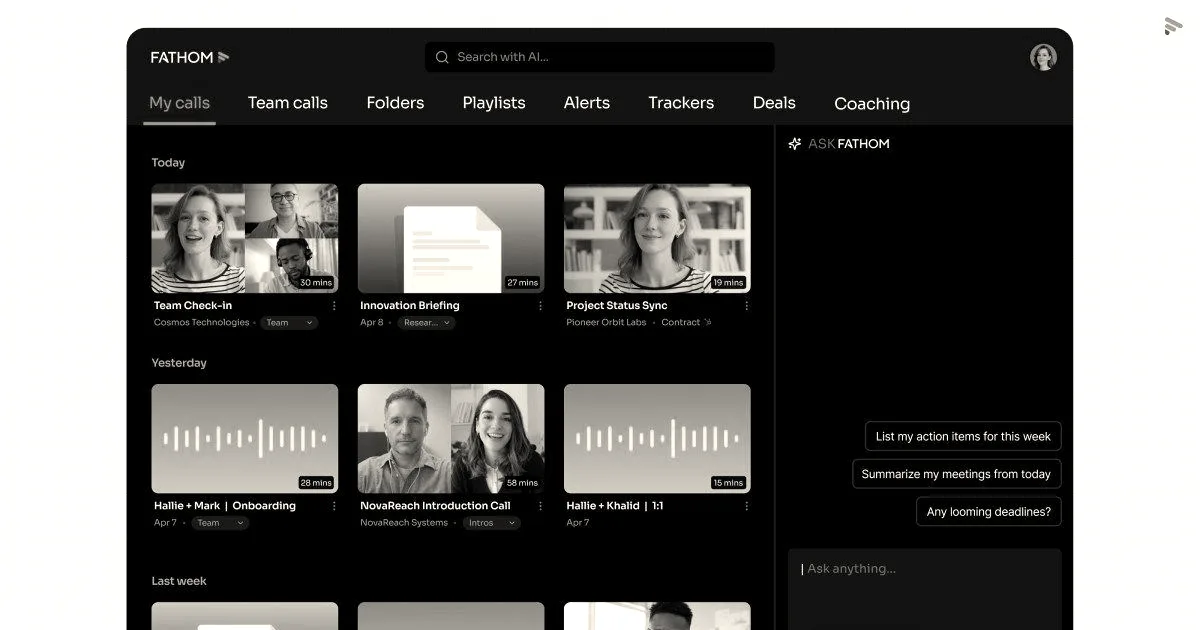Viewport: 1200px width, 630px height.
Task: Click the Cosmos Technologies company link
Action: click(x=201, y=323)
